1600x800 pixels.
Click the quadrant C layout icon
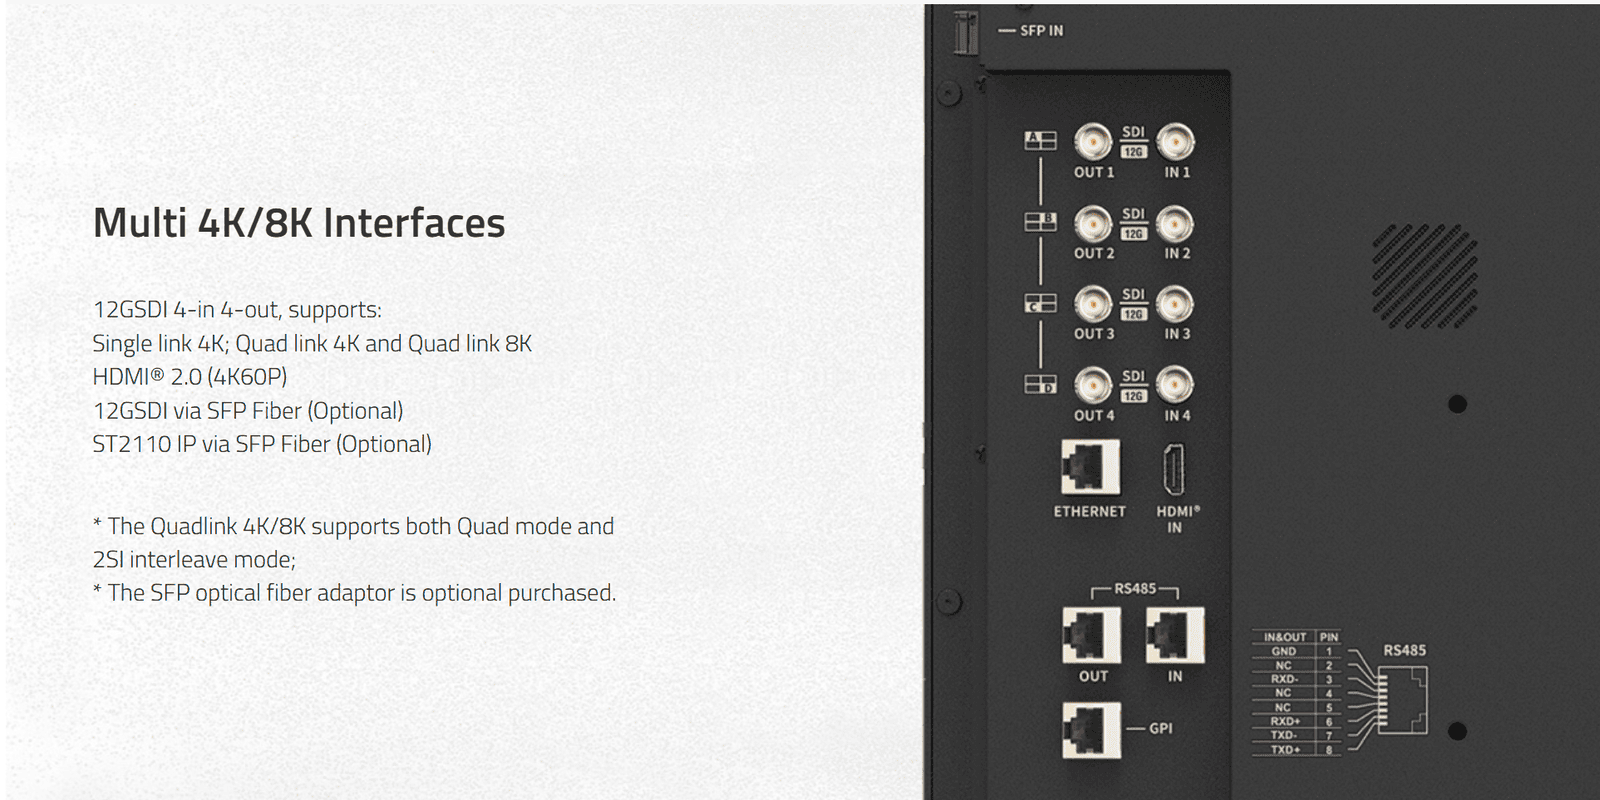pyautogui.click(x=1040, y=303)
